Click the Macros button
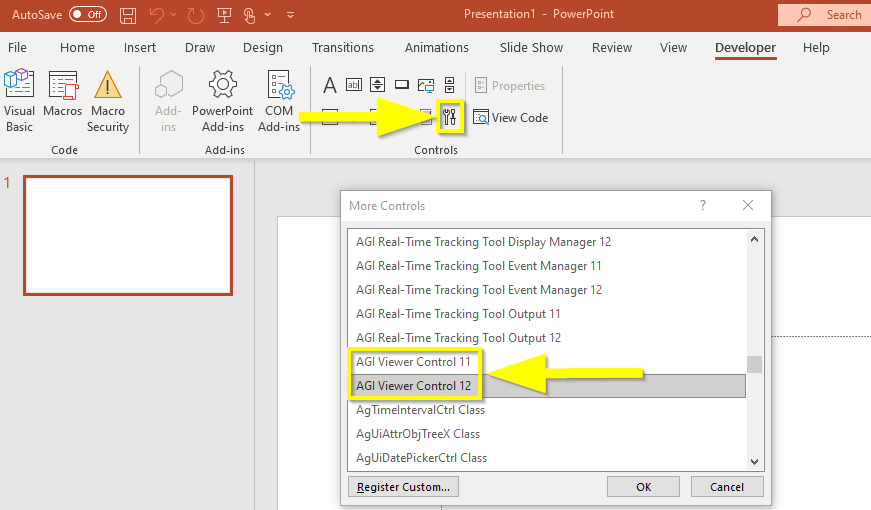This screenshot has height=510, width=871. [63, 94]
